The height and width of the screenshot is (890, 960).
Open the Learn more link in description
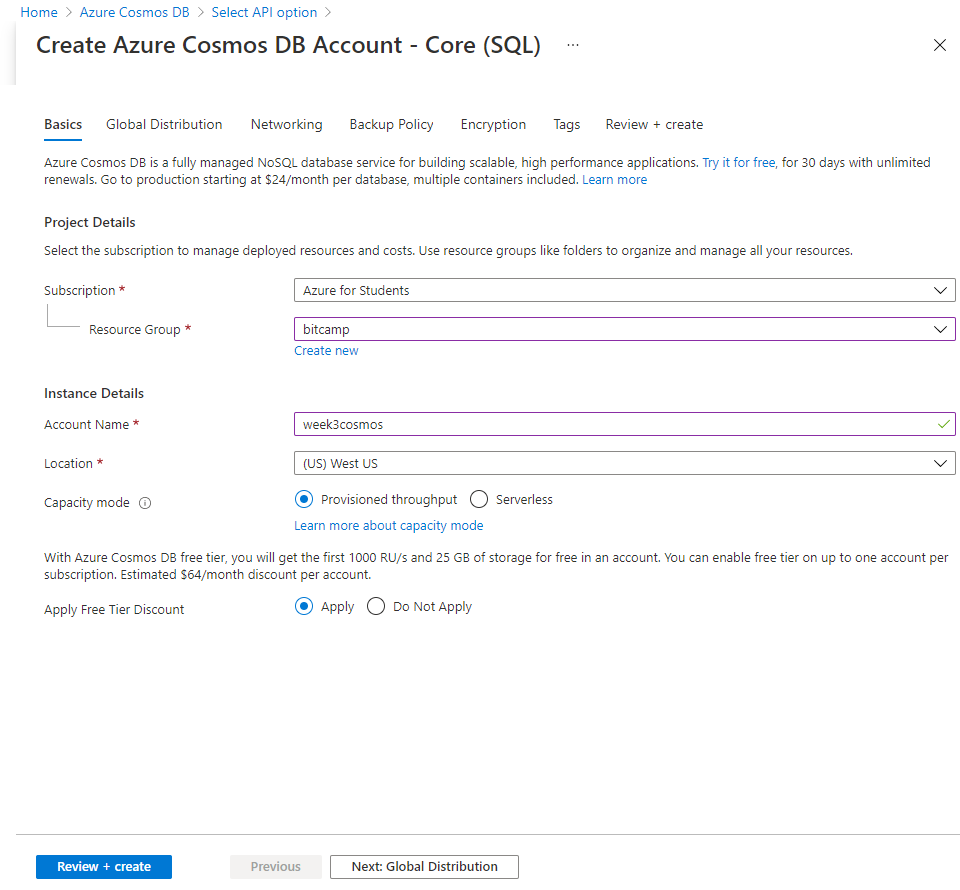coord(614,180)
